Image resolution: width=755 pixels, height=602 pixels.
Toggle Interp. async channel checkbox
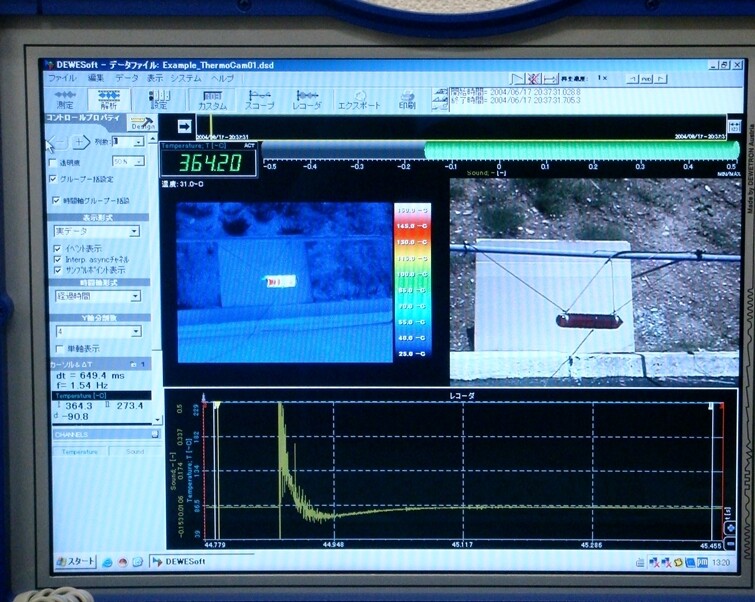[x=56, y=258]
